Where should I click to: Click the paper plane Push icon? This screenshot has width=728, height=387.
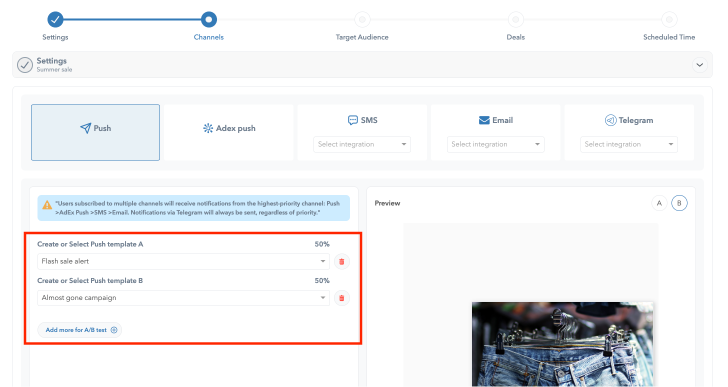tap(85, 128)
